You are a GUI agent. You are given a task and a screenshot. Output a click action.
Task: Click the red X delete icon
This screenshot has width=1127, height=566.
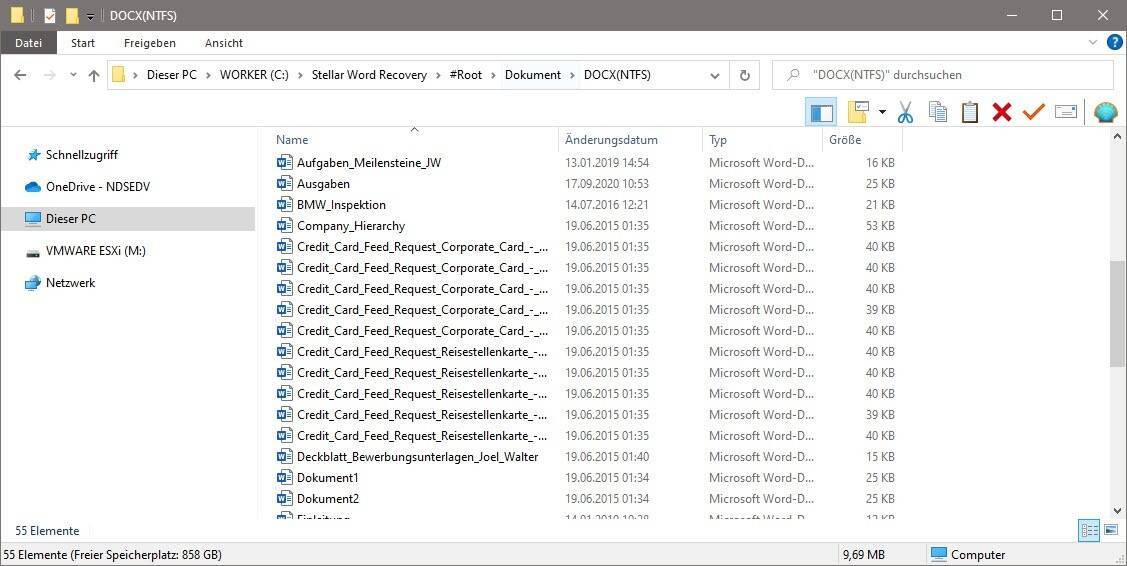[1001, 112]
